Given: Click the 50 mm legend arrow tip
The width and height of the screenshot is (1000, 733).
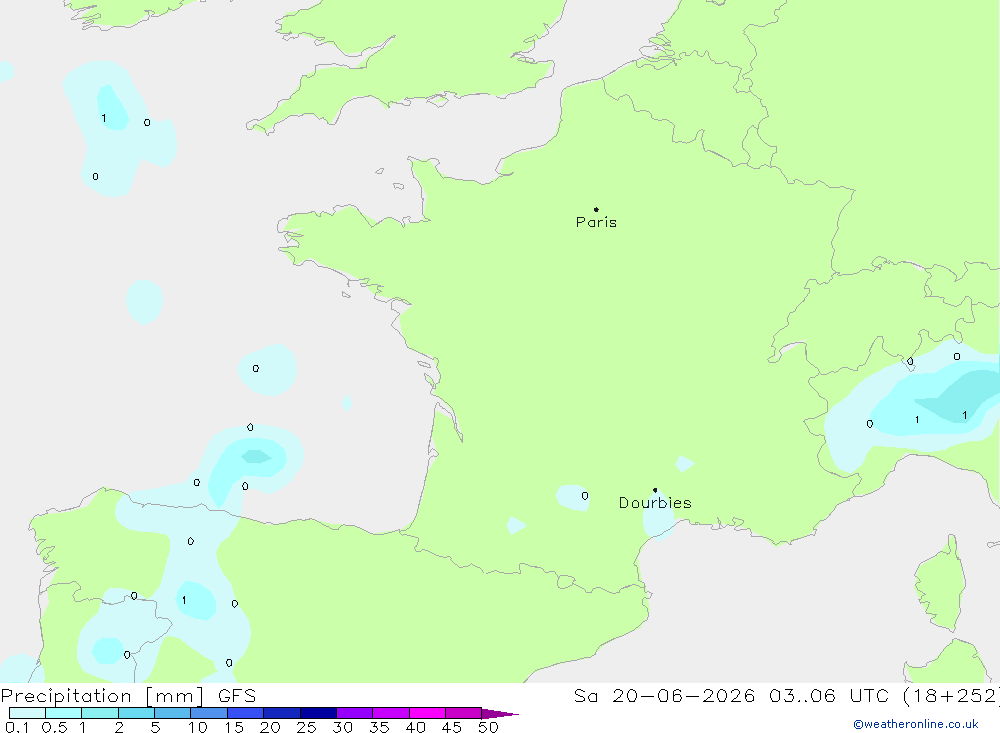Looking at the screenshot, I should point(501,713).
